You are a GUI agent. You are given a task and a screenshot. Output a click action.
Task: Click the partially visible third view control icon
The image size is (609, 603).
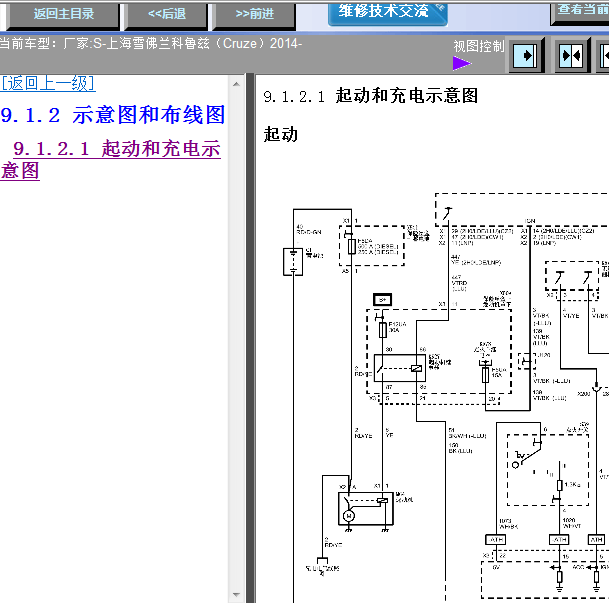(x=603, y=56)
